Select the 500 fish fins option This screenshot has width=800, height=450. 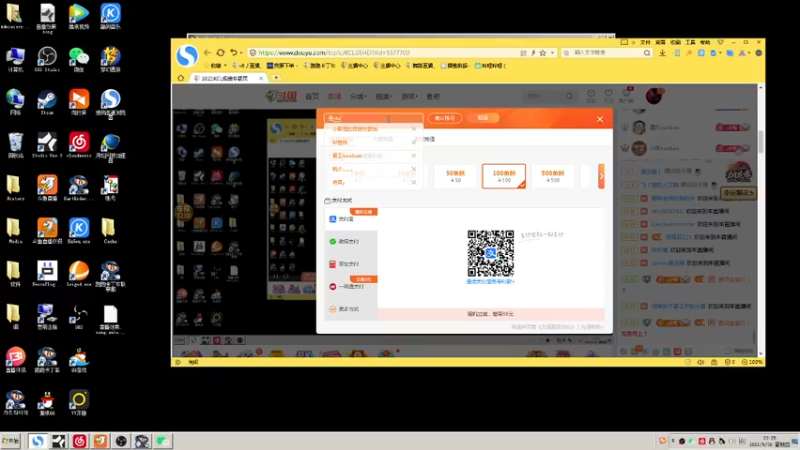[553, 176]
